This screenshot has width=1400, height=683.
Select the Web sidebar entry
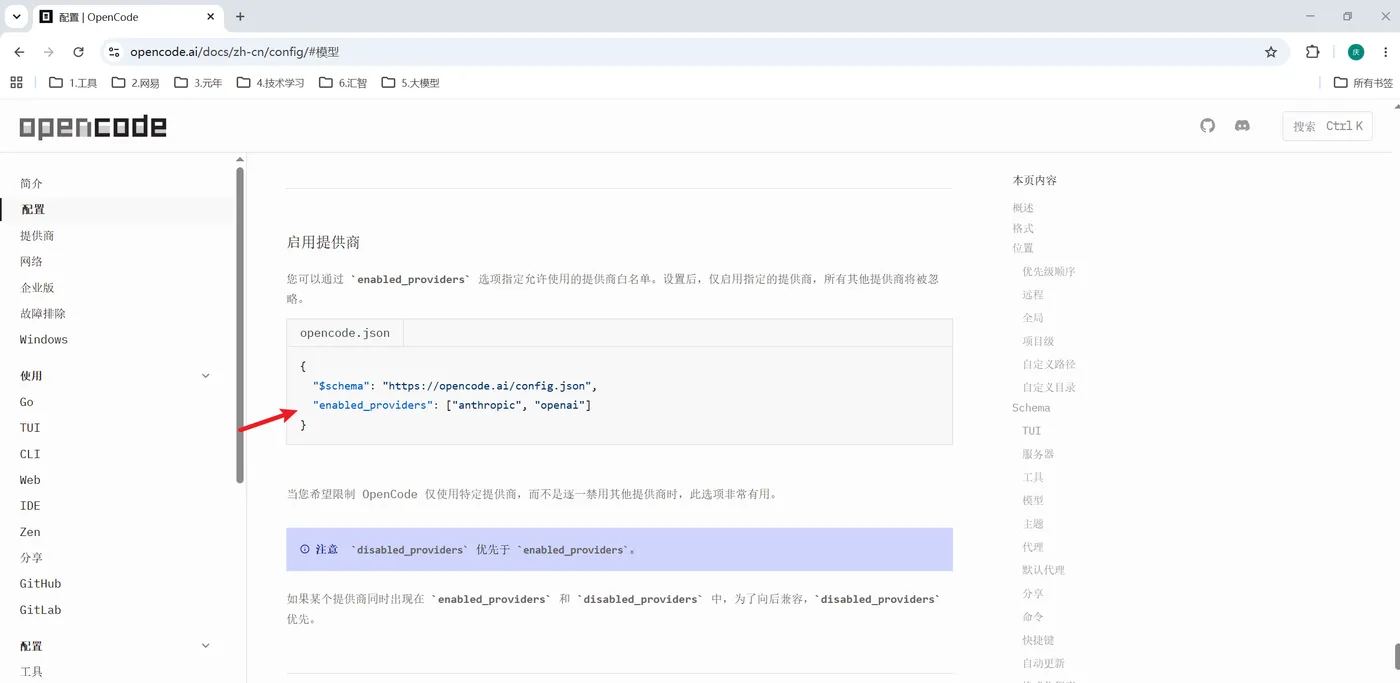30,480
